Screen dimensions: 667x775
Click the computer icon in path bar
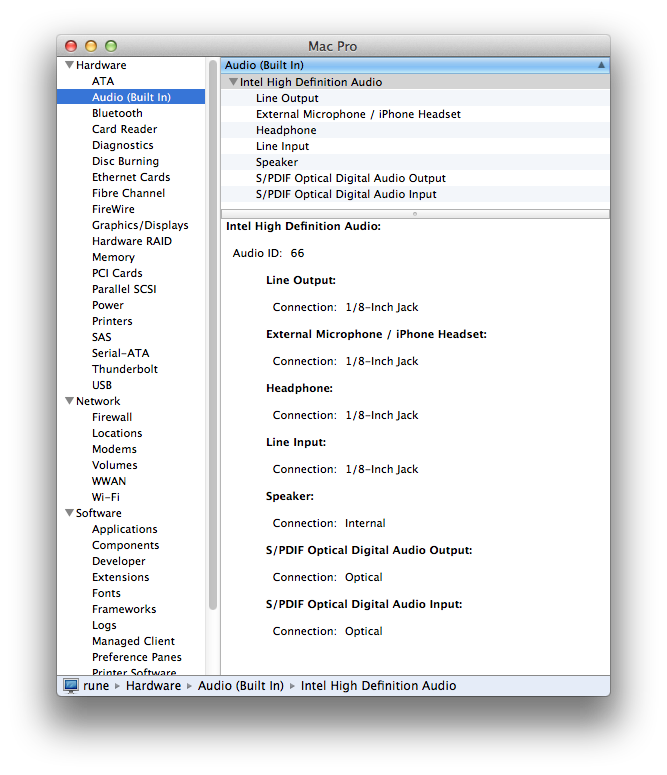[71, 686]
